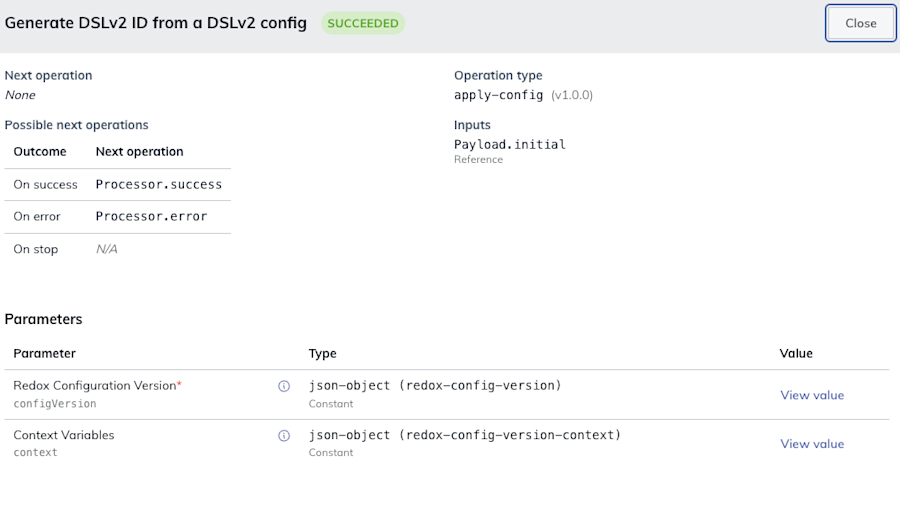Click the On stop N/A cell
Viewport: 900px width, 511px height.
point(107,249)
